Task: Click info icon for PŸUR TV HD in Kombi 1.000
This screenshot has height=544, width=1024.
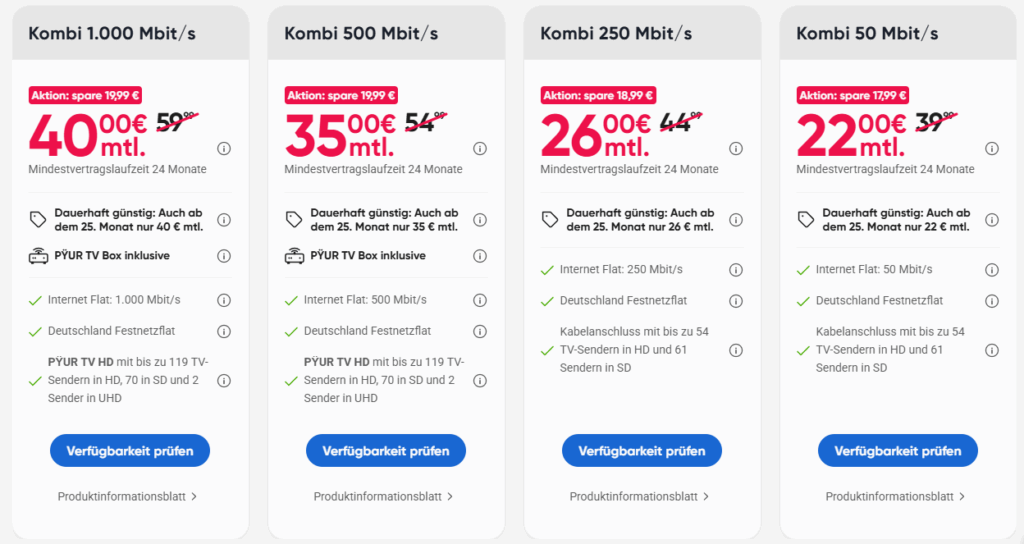Action: tap(224, 381)
